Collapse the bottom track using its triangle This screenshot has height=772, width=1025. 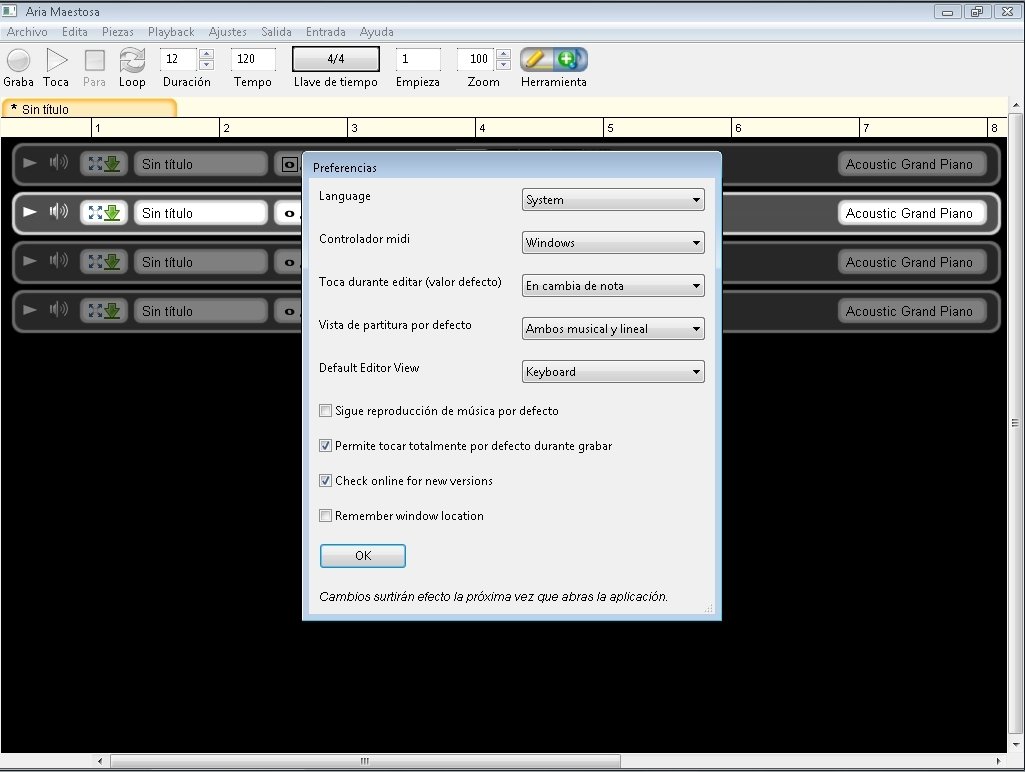pos(29,310)
